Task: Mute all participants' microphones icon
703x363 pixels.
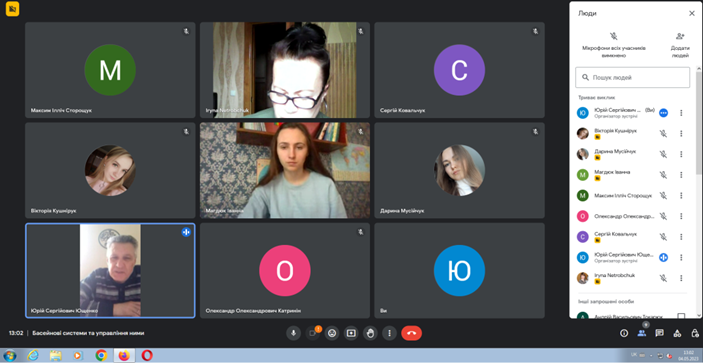Action: (x=614, y=36)
